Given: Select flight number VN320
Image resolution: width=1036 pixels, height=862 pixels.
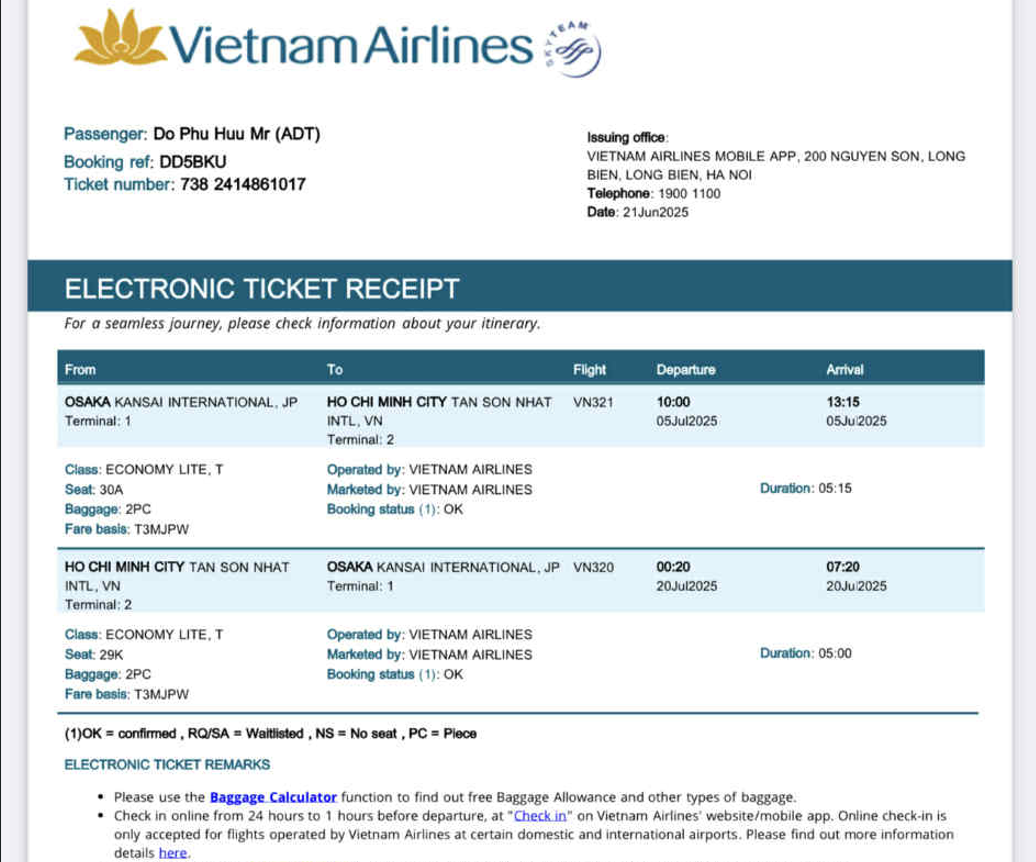Looking at the screenshot, I should [x=593, y=567].
